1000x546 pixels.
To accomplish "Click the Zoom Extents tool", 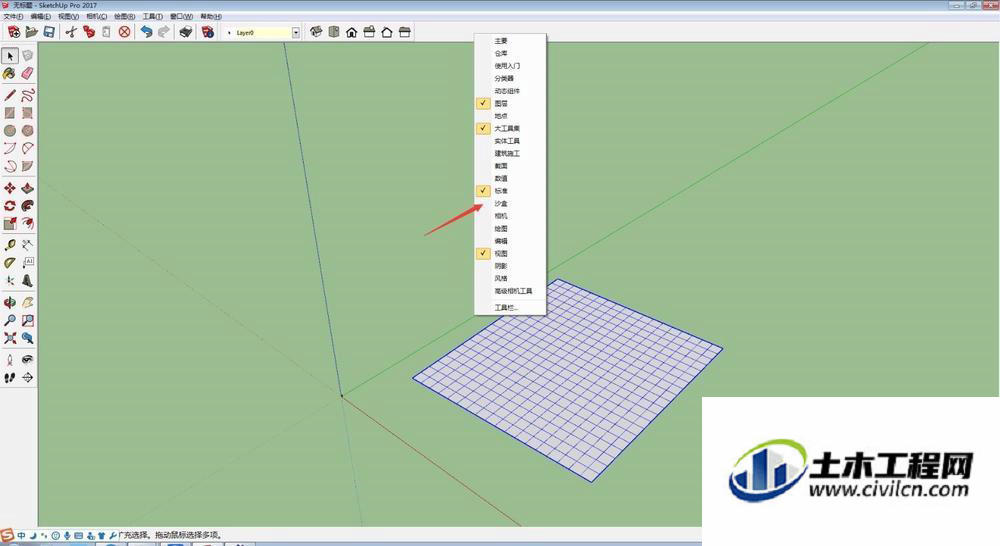I will click(10, 338).
